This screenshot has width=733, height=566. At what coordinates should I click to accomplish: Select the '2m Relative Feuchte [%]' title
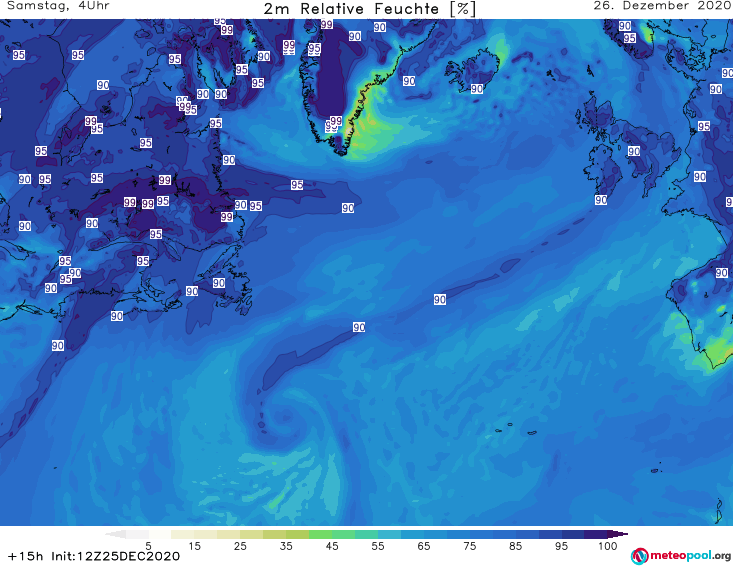[369, 9]
